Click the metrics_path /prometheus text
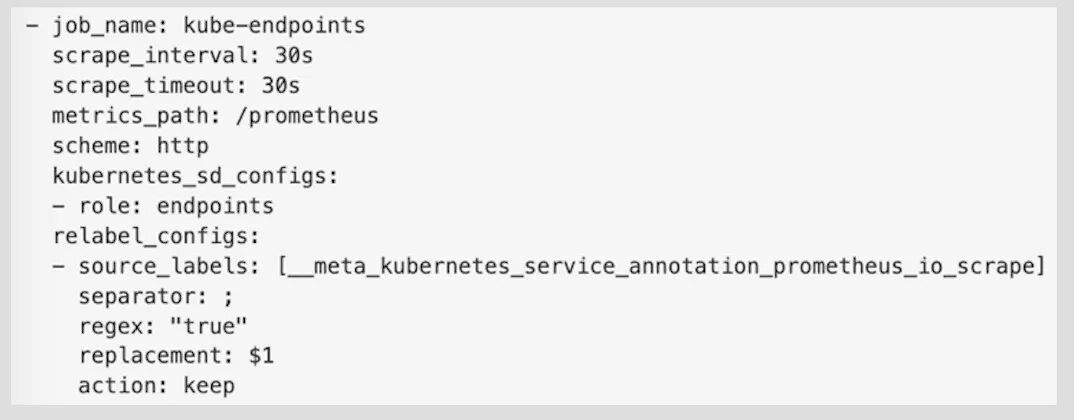This screenshot has height=420, width=1074. point(215,115)
